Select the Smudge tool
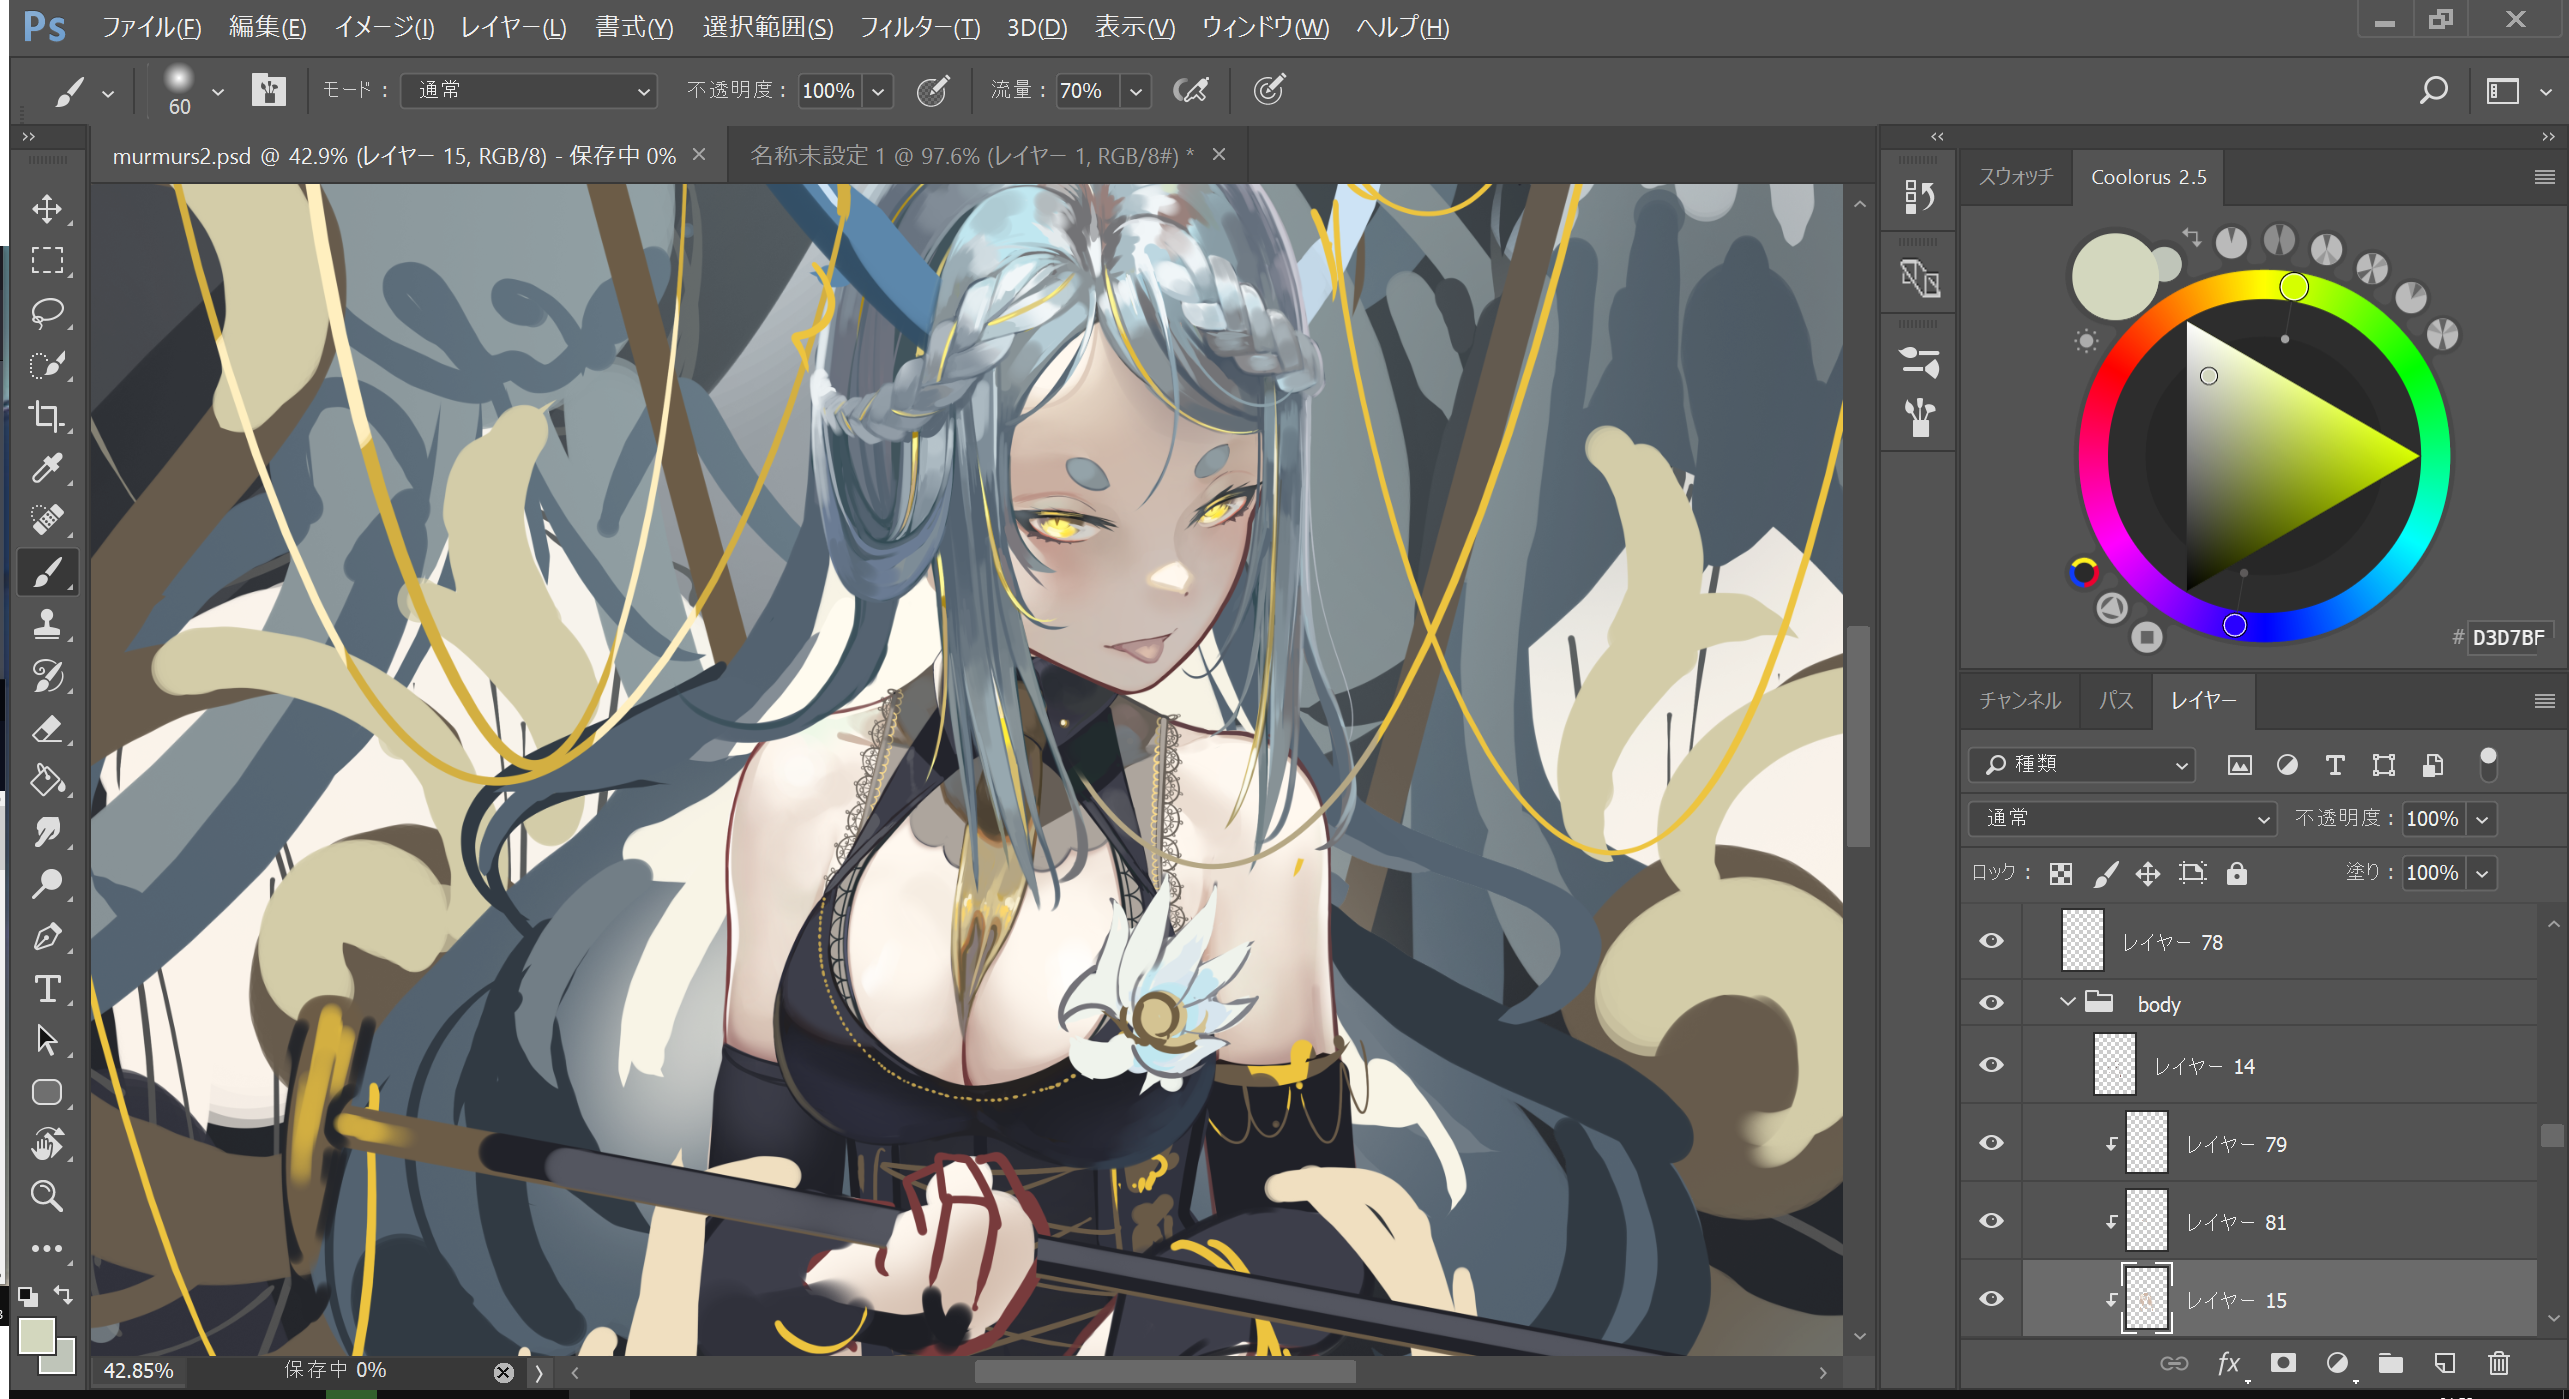Screen dimensions: 2569x1399 (46, 832)
